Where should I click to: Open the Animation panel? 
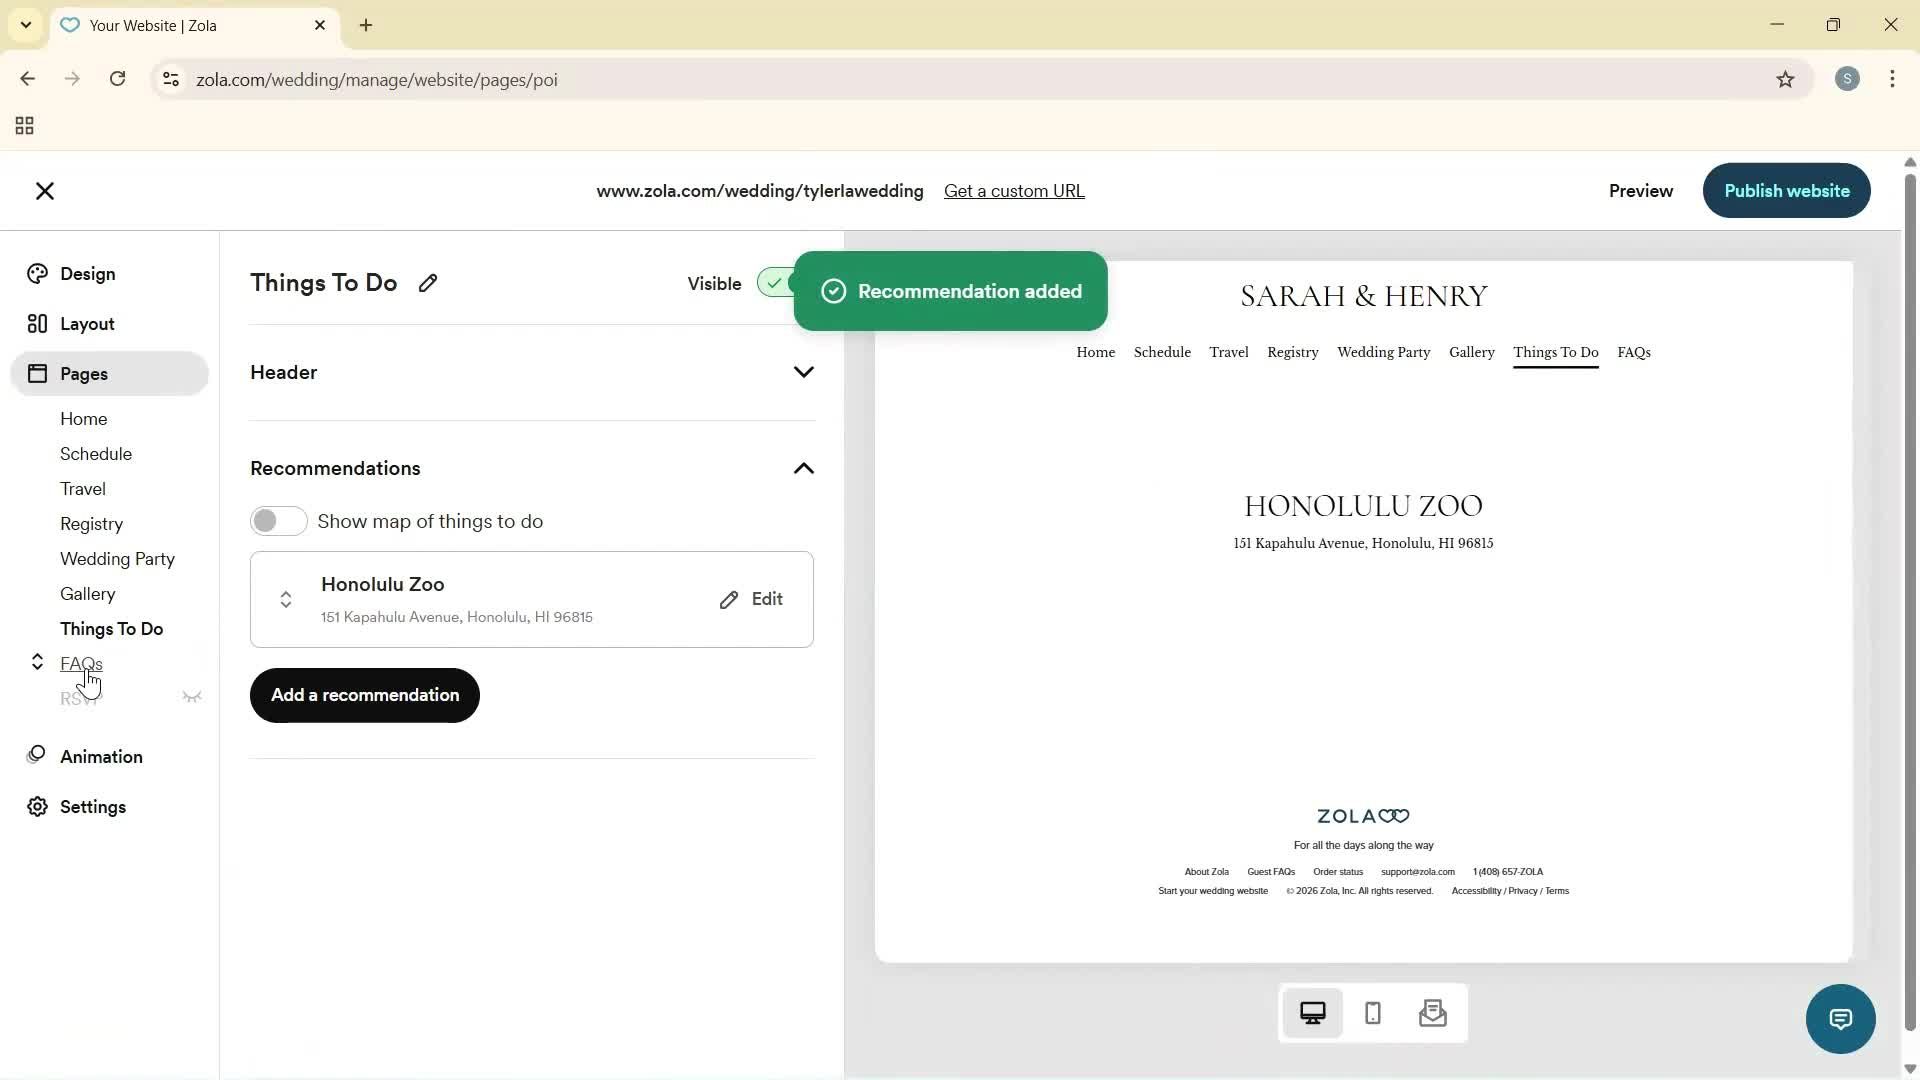101,757
